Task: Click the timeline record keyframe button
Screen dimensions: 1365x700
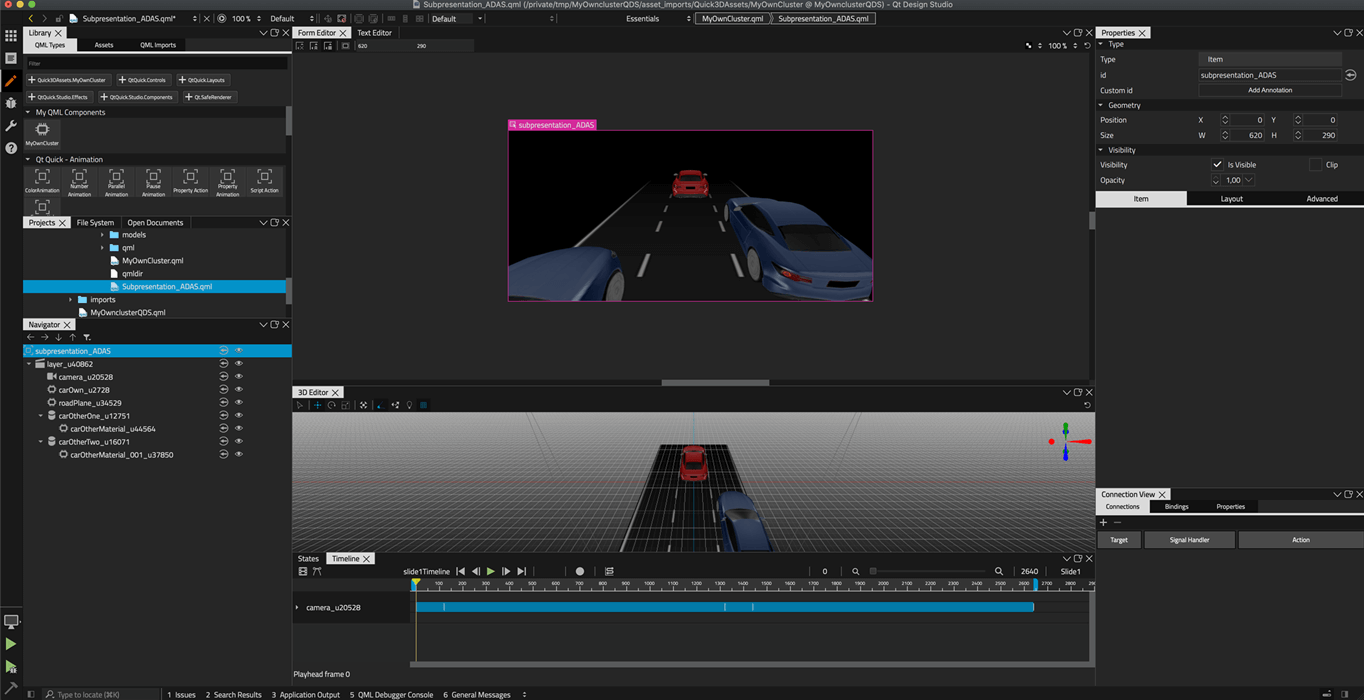Action: [579, 572]
